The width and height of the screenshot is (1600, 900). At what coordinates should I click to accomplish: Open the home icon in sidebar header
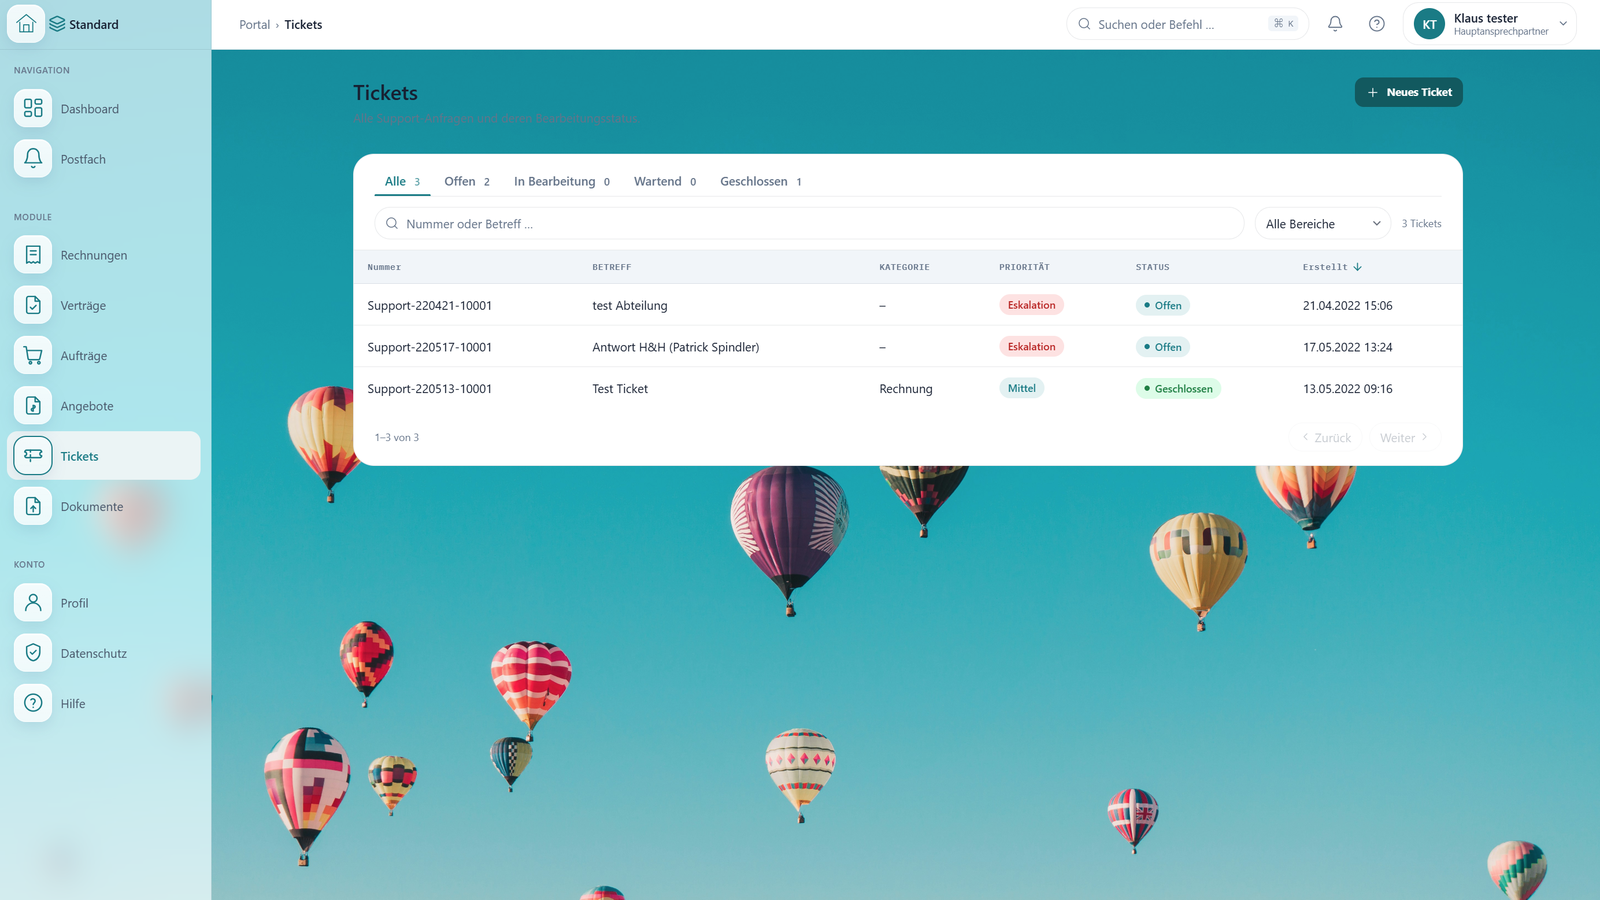26,24
